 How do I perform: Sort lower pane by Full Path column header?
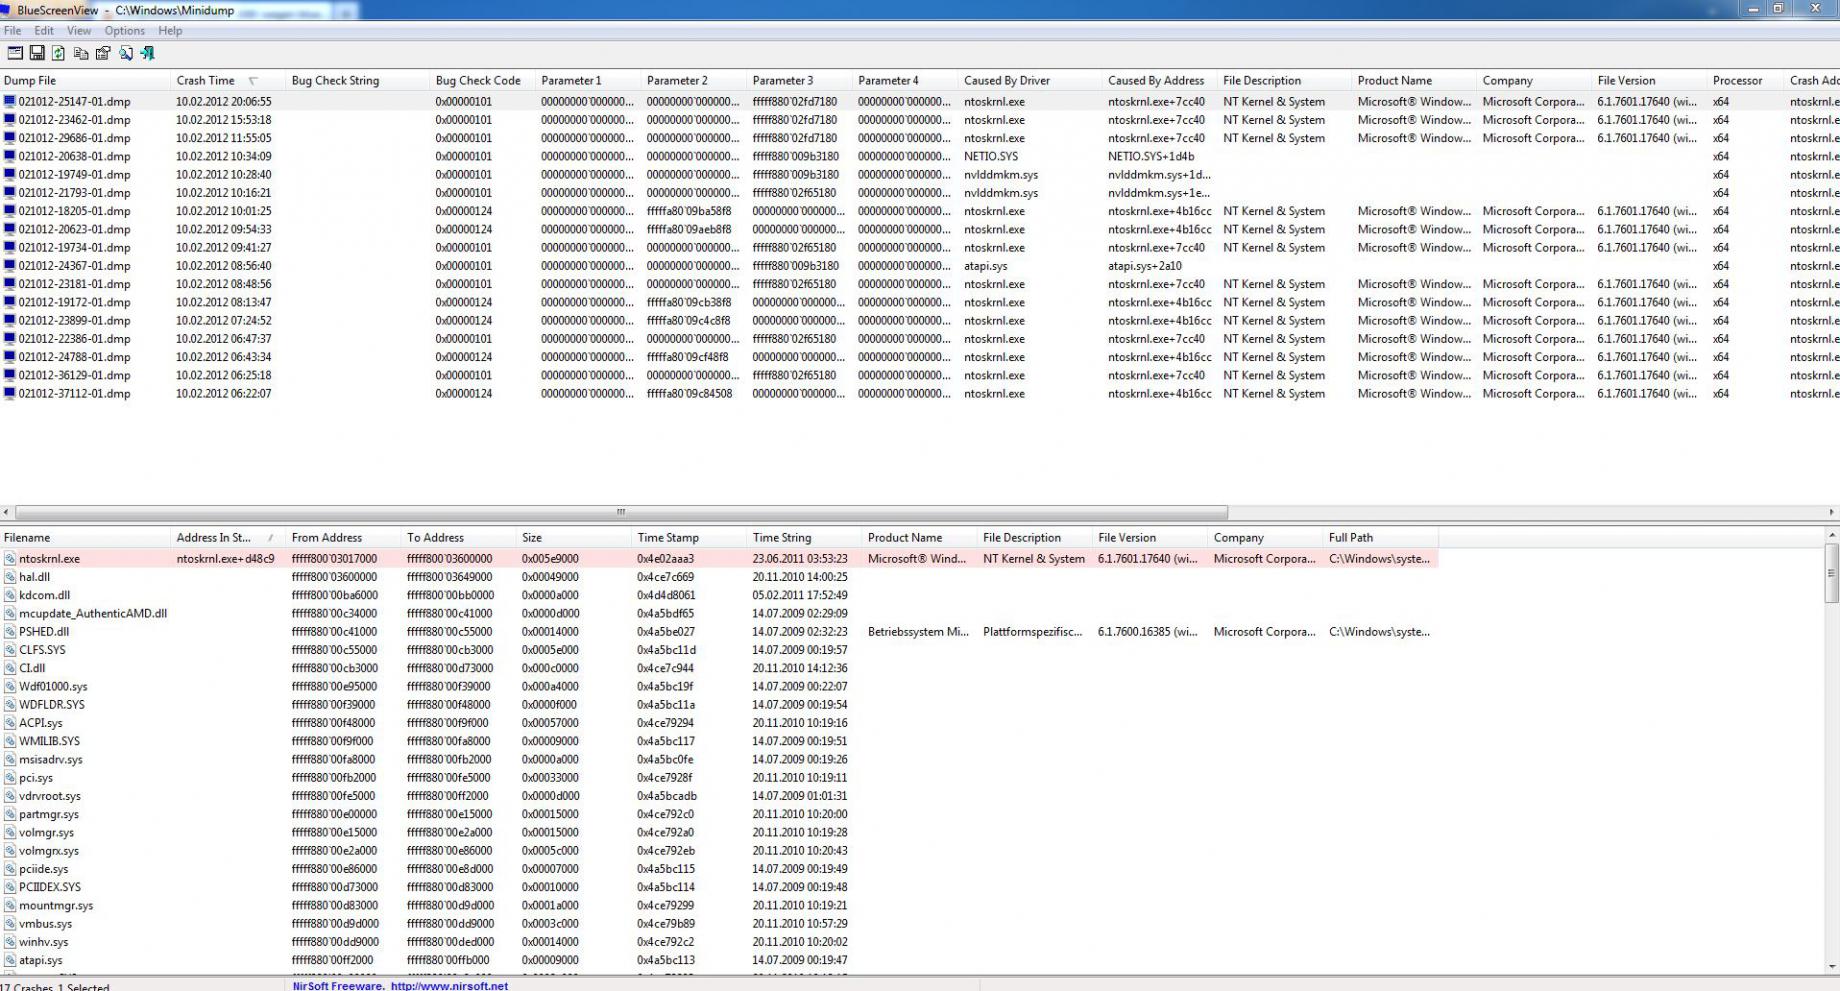pos(1381,538)
